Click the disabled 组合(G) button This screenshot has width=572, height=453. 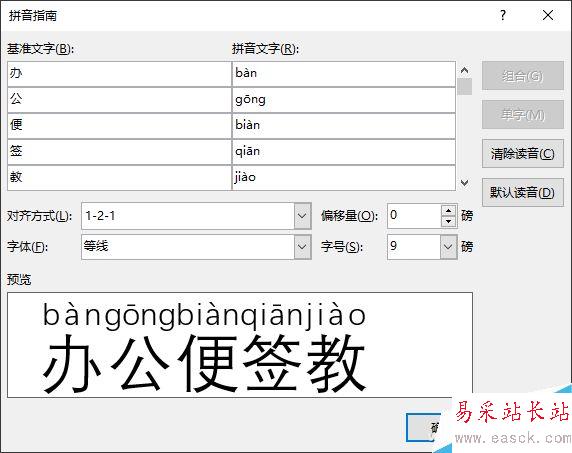coord(522,76)
